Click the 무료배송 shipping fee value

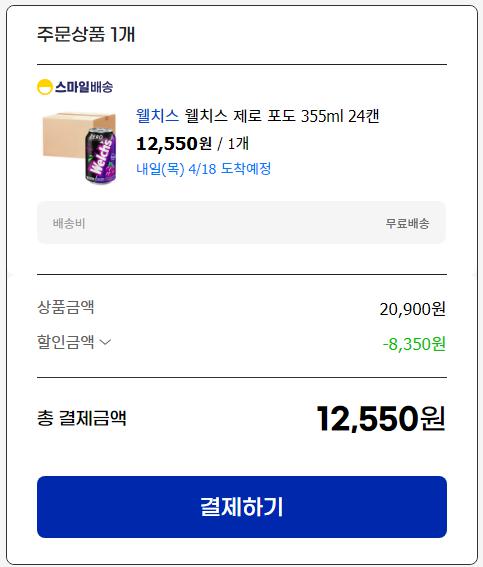click(407, 223)
